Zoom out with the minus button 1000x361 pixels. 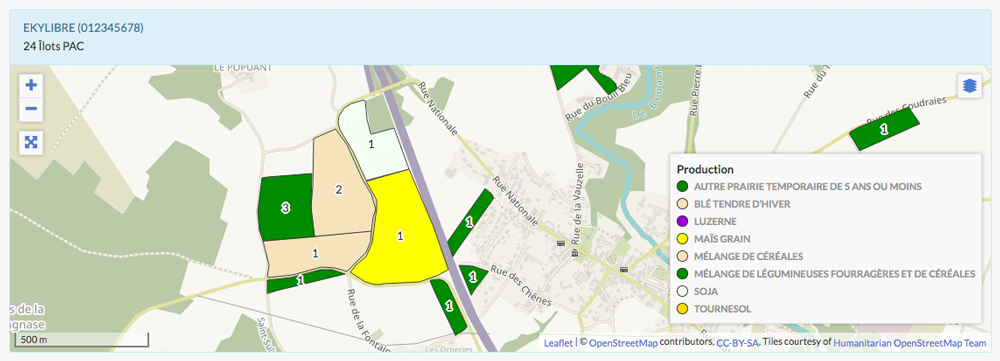coord(31,108)
